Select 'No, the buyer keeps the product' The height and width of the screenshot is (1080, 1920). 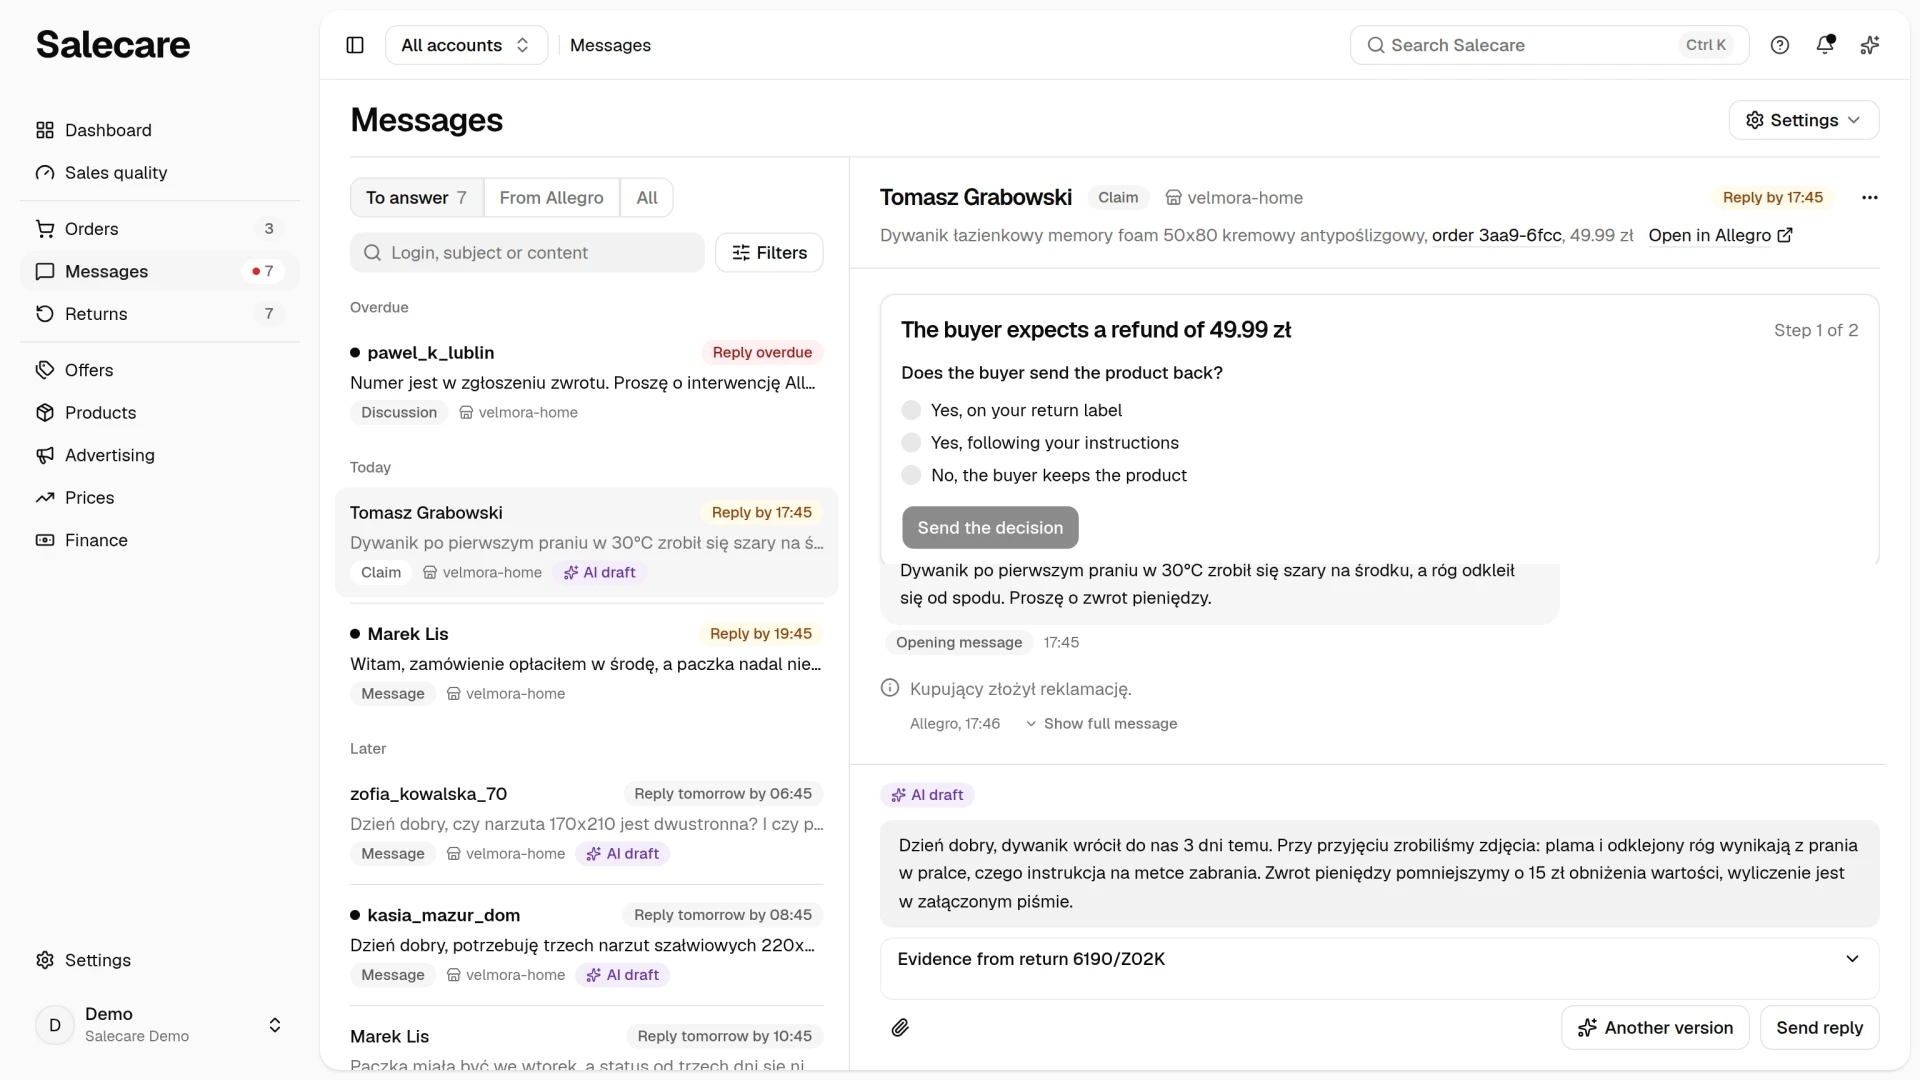[x=1044, y=475]
